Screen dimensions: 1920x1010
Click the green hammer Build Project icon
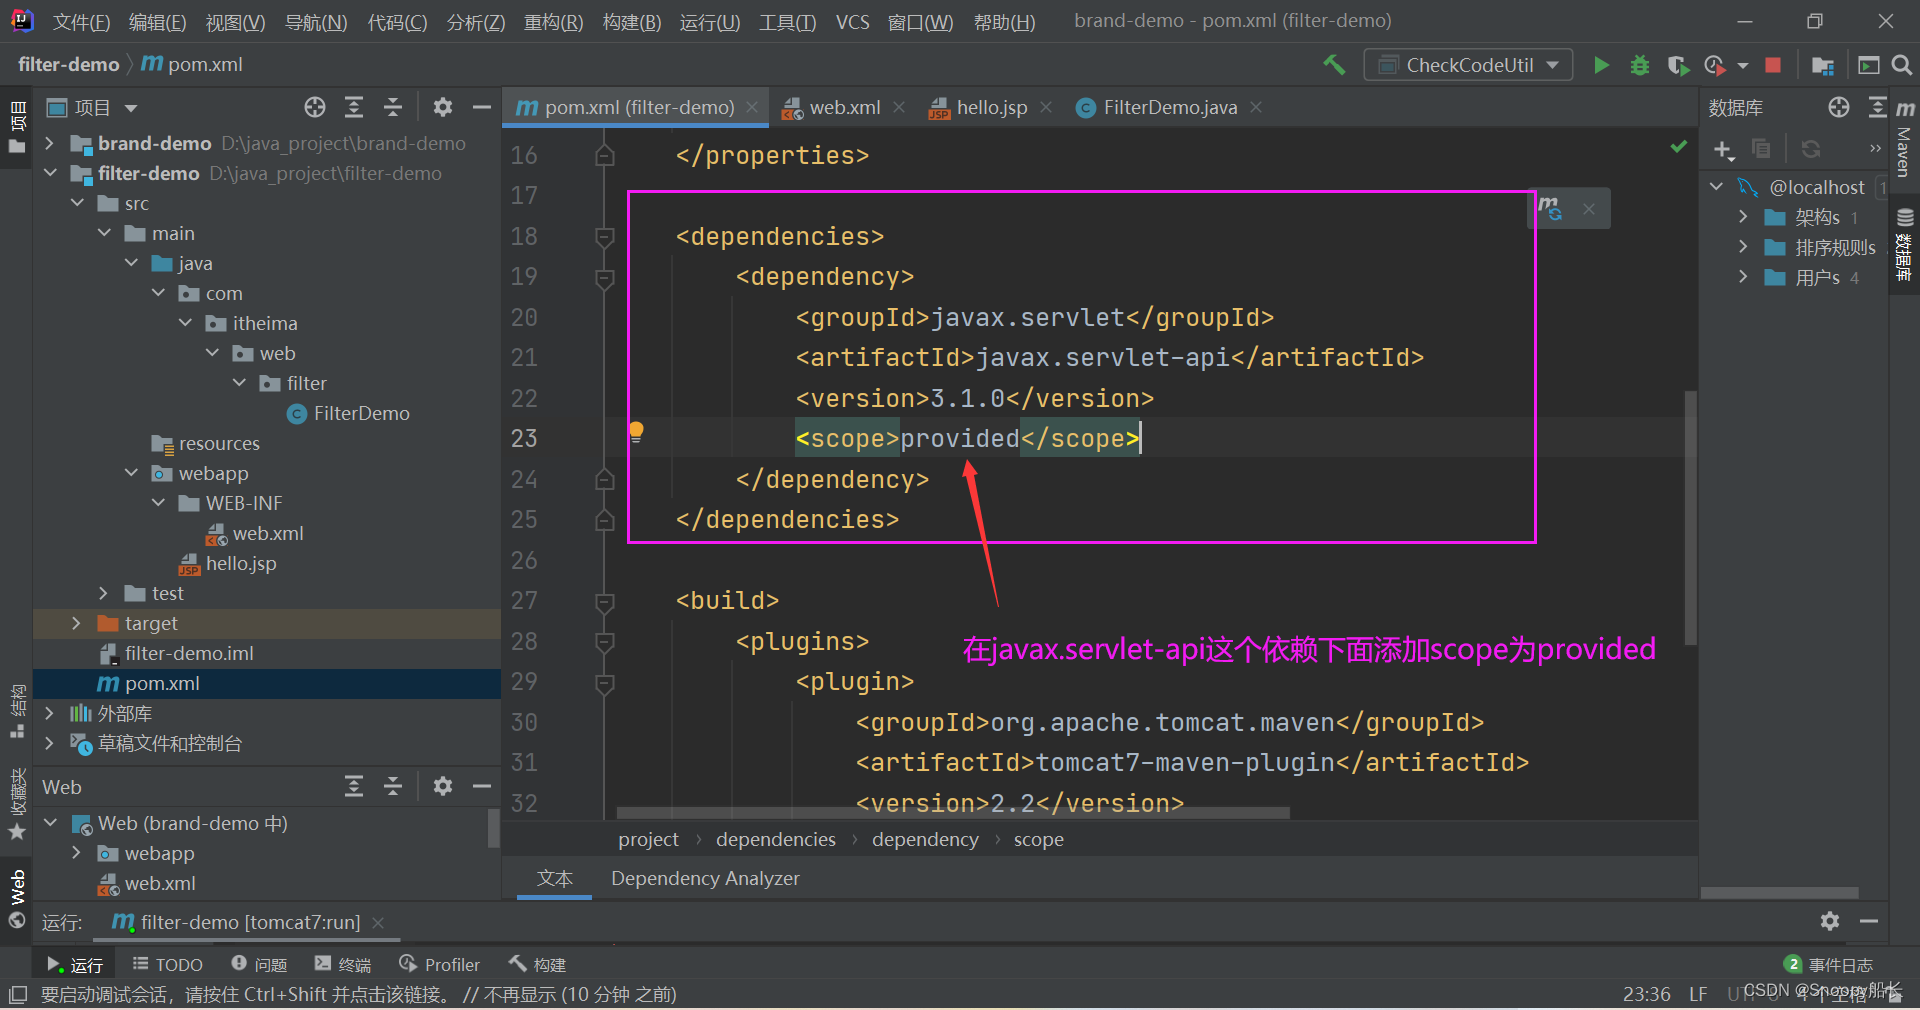click(x=1334, y=65)
